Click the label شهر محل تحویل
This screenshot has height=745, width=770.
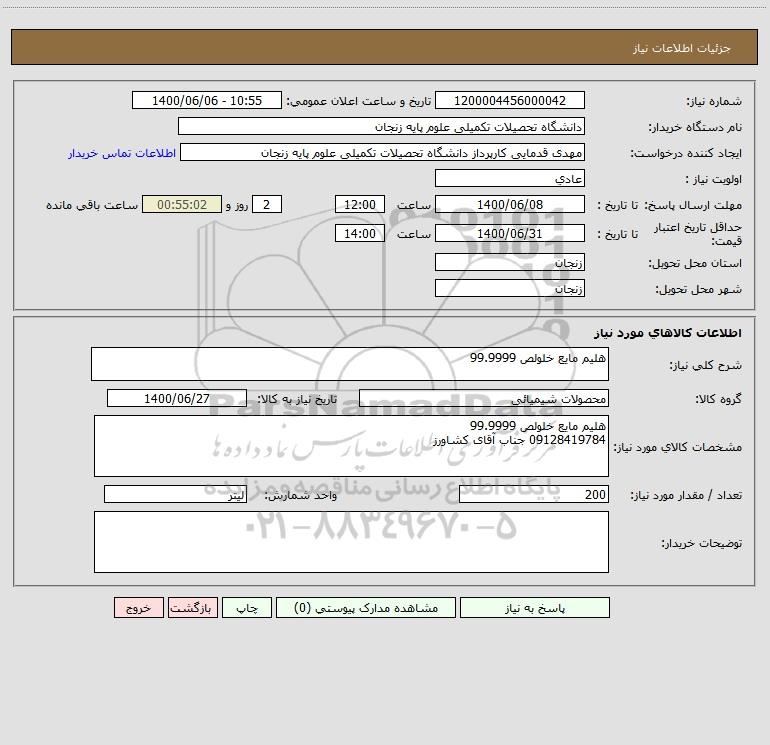(x=699, y=289)
